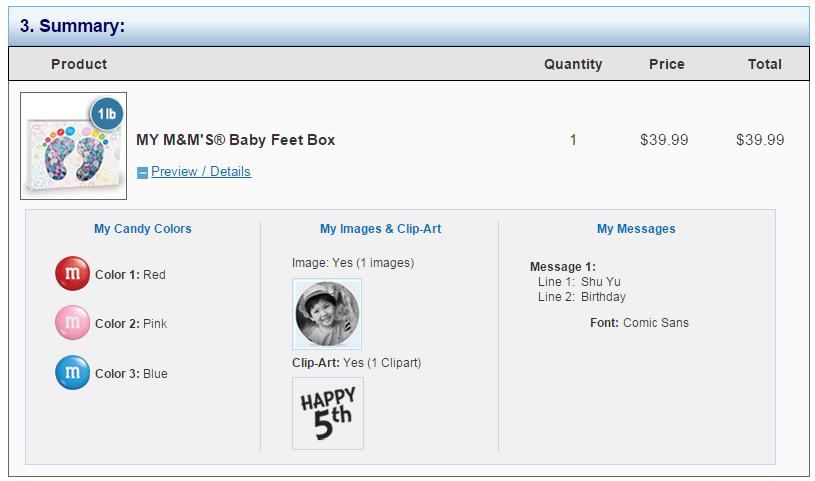This screenshot has width=815, height=481.
Task: Open the Preview / Details link
Action: (201, 172)
